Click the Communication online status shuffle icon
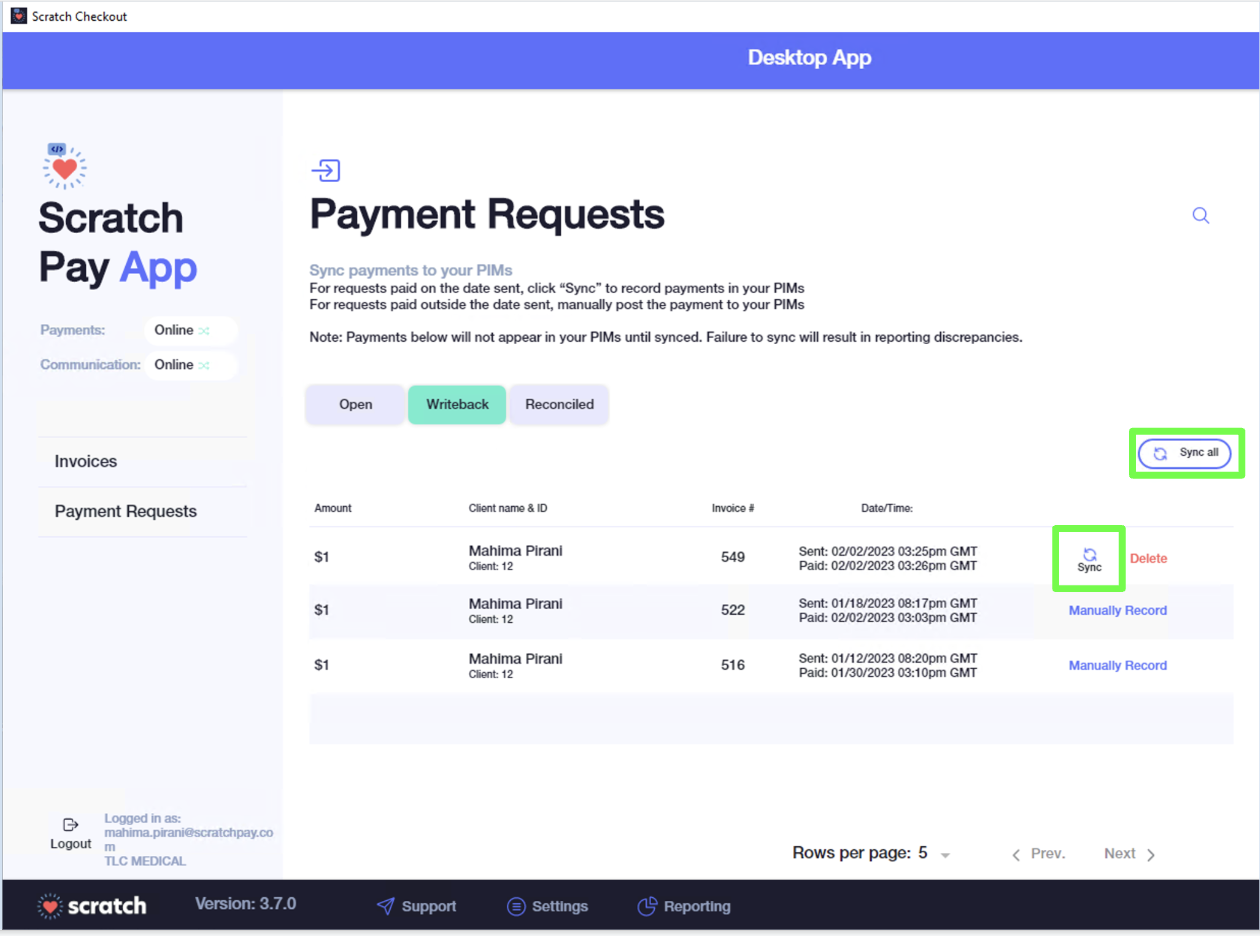Screen dimensions: 1260x936 pyautogui.click(x=204, y=365)
